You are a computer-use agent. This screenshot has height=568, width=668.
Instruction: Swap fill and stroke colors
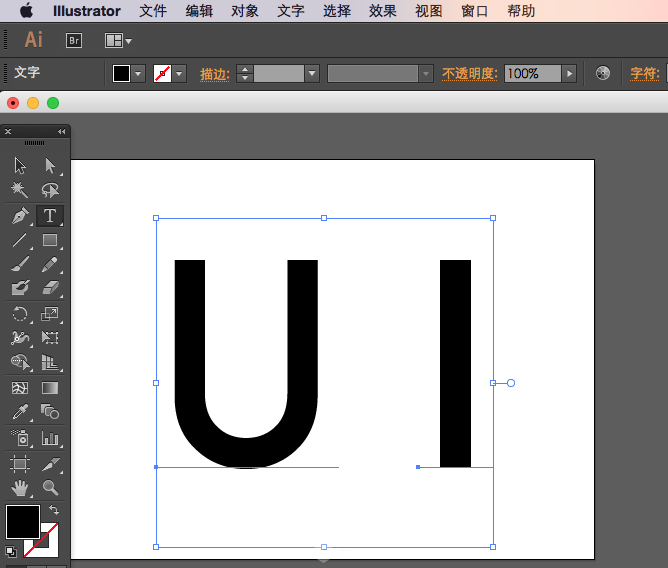[x=54, y=510]
